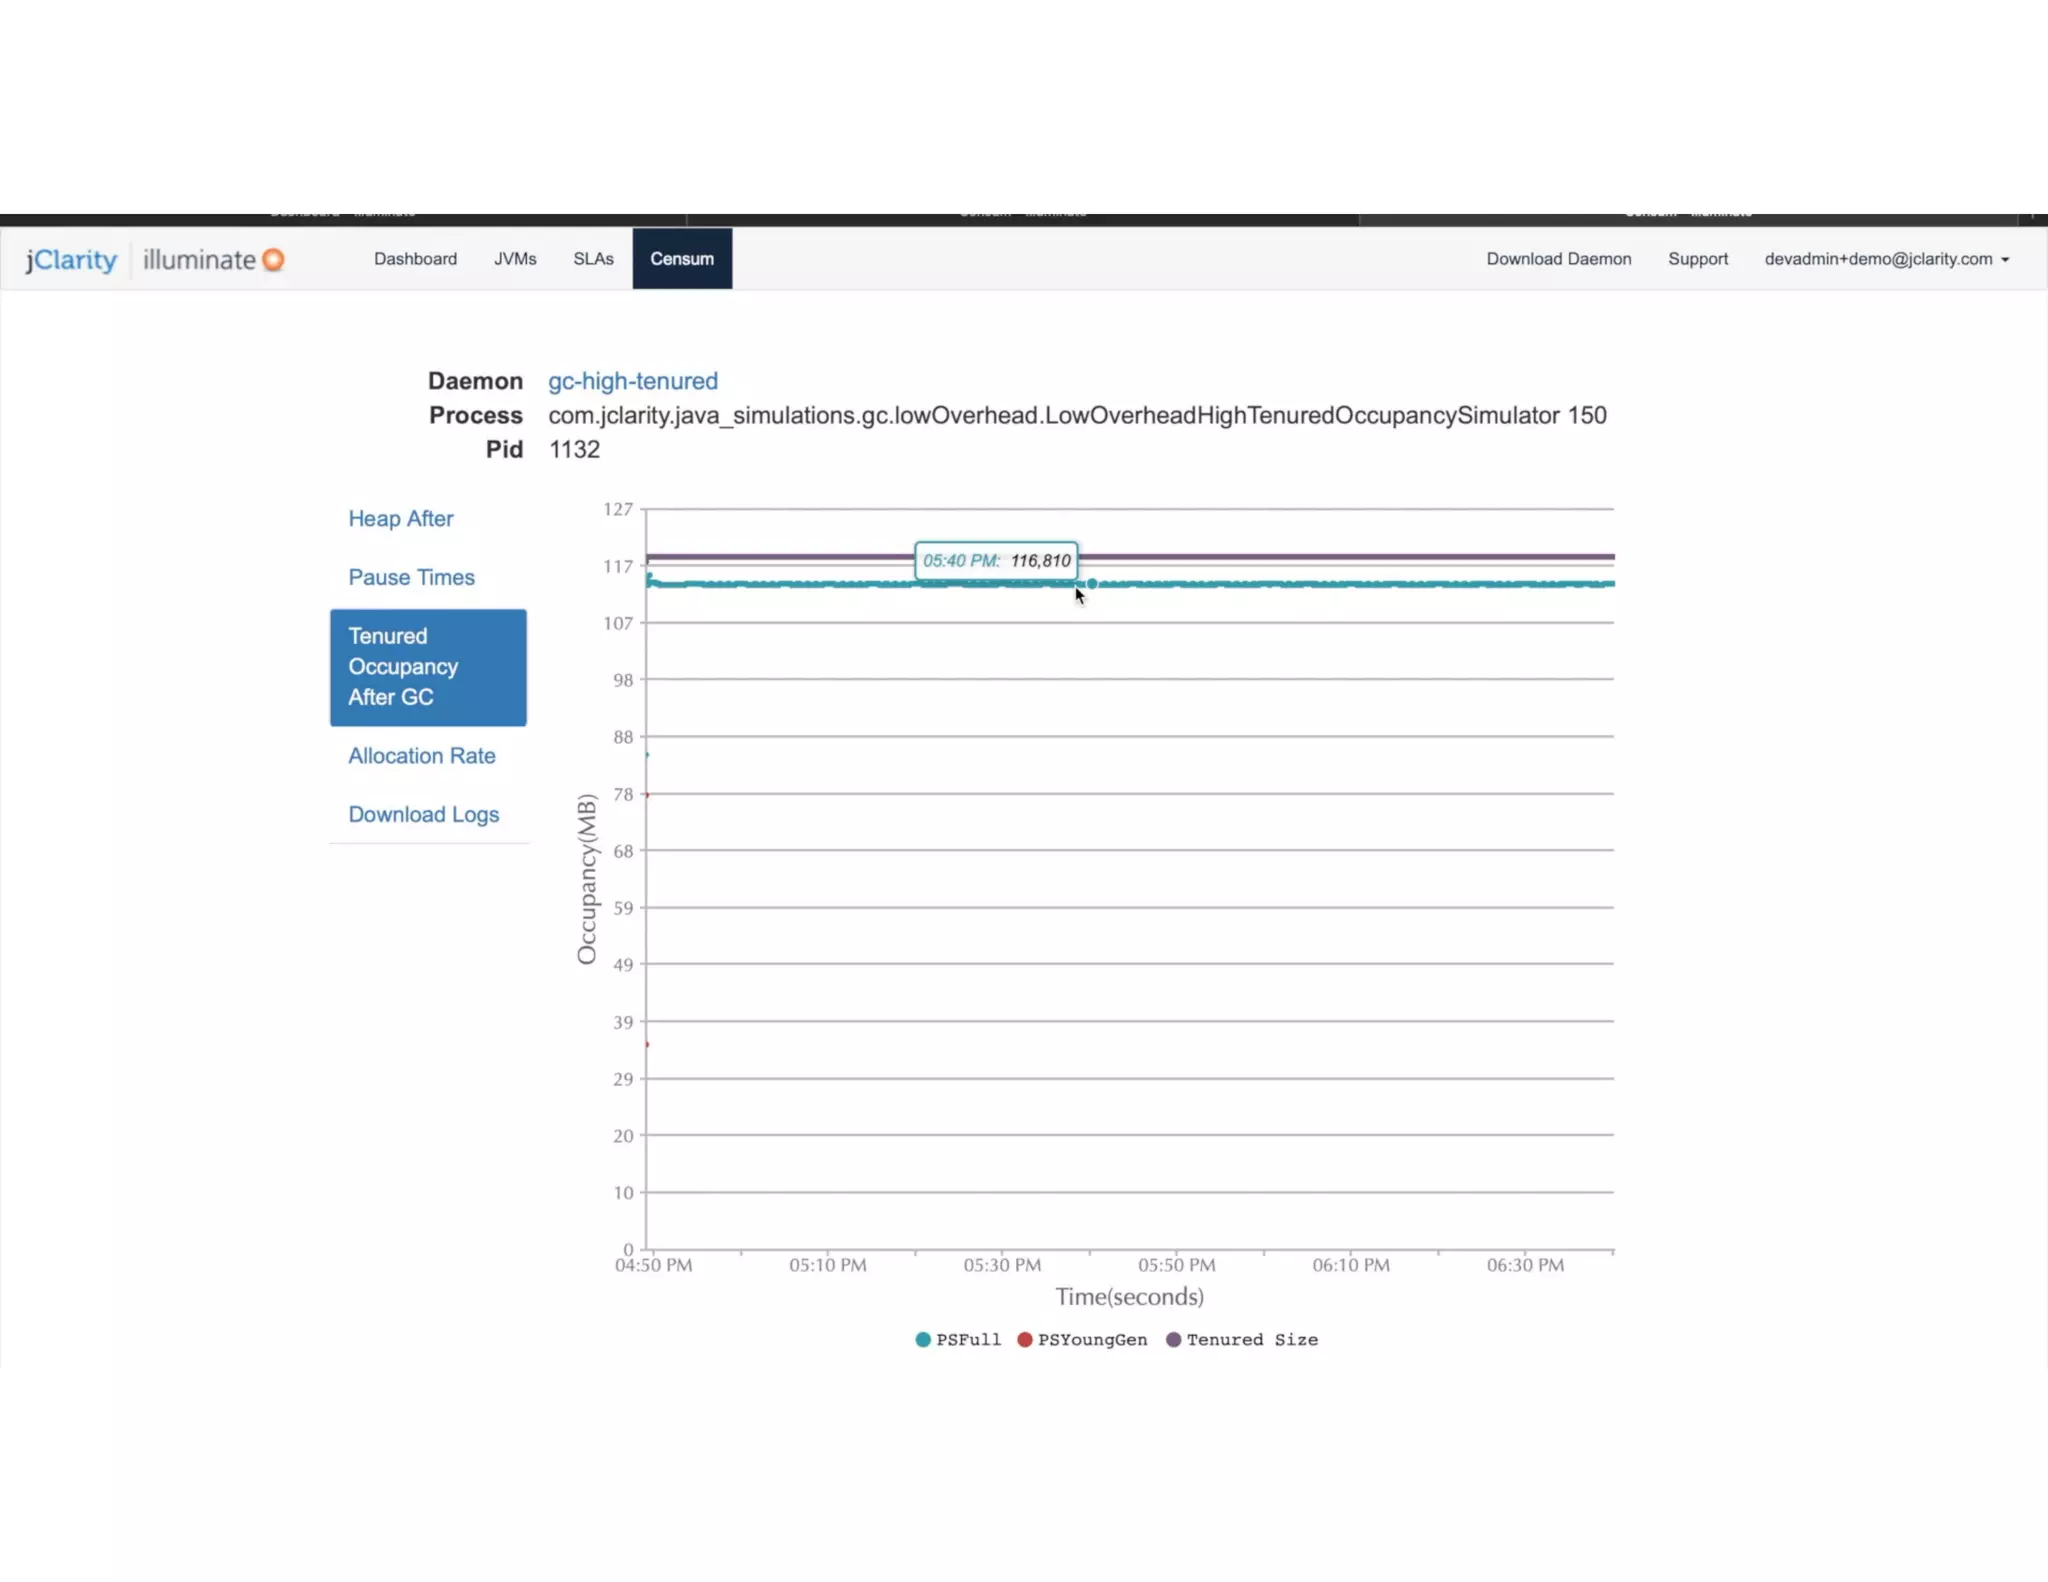Image resolution: width=2048 pixels, height=1582 pixels.
Task: Expand the devadmin+demo@jclarity.com account dropdown
Action: tap(1886, 259)
